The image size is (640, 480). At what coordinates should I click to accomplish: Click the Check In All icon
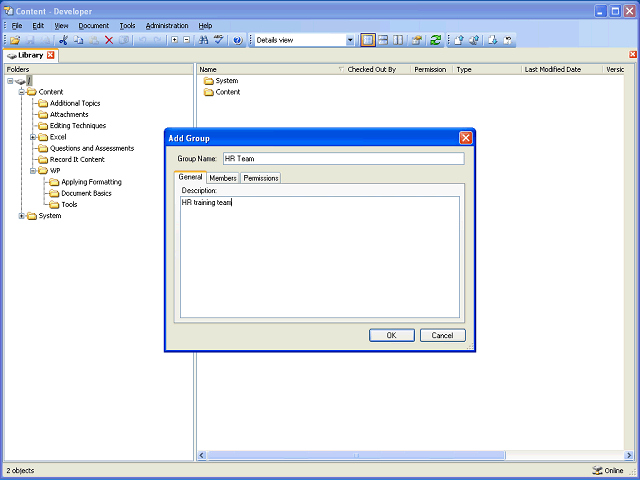[474, 40]
